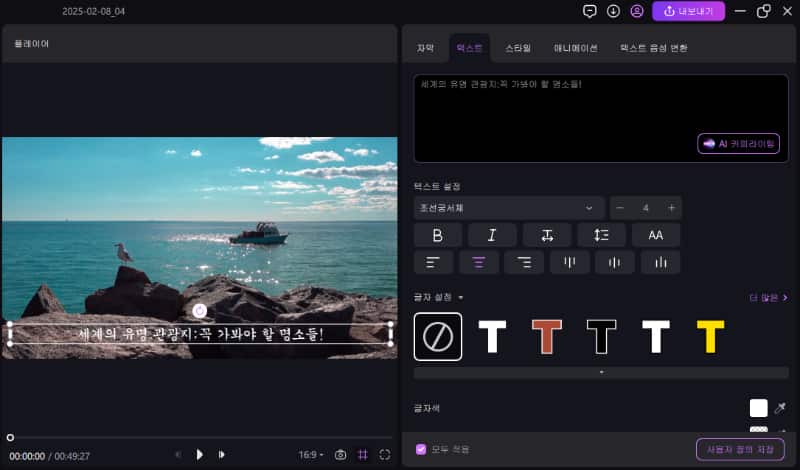Select the no-style text preset

coord(438,337)
